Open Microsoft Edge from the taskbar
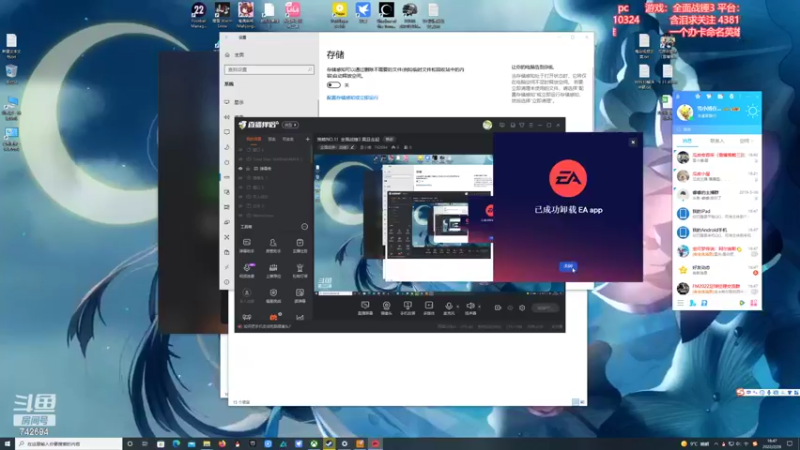Viewport: 800px width, 450px height. 176,444
